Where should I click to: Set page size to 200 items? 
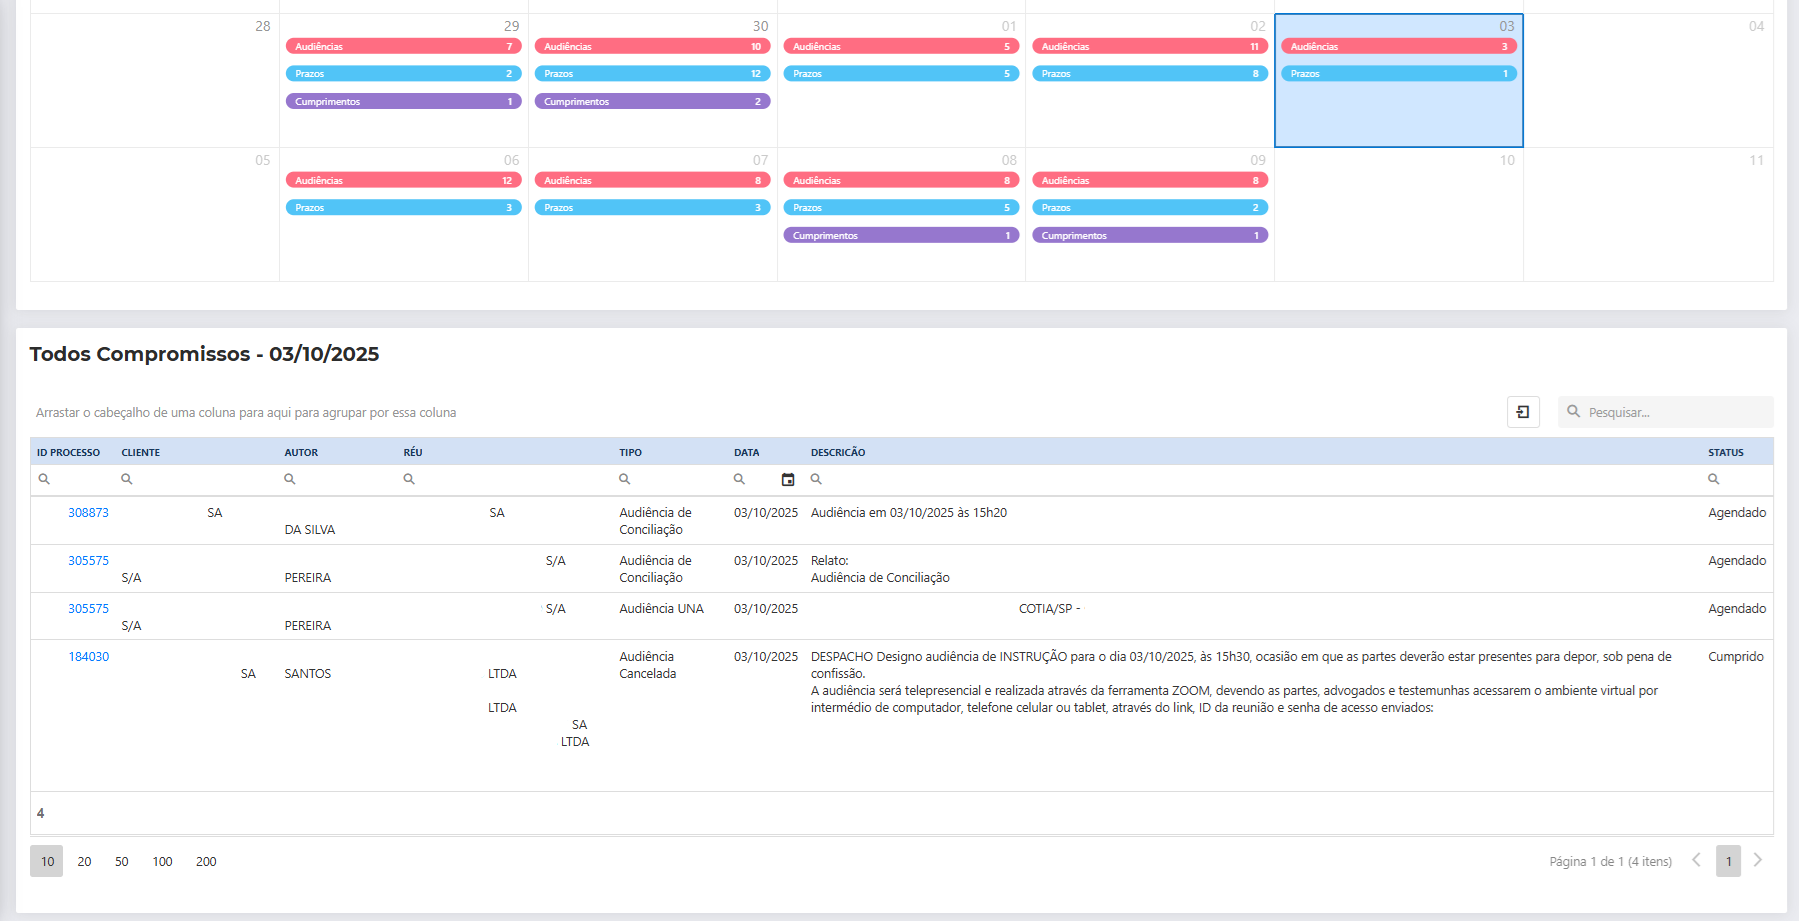click(206, 861)
